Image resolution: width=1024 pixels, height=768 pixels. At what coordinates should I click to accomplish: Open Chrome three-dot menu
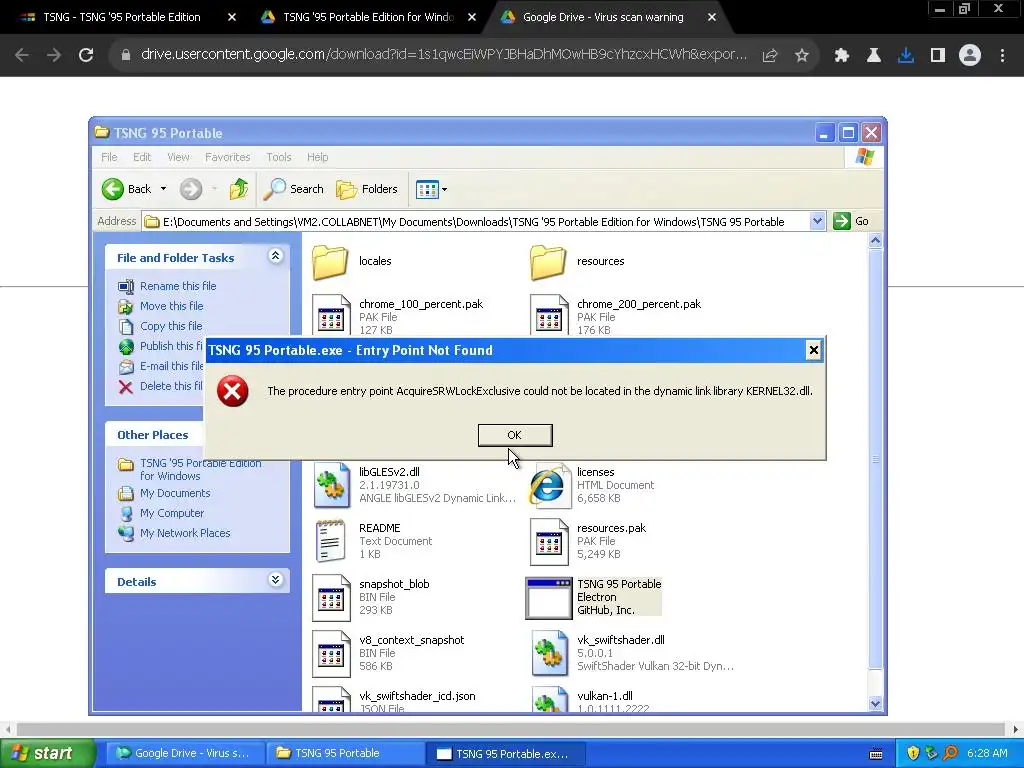1002,56
